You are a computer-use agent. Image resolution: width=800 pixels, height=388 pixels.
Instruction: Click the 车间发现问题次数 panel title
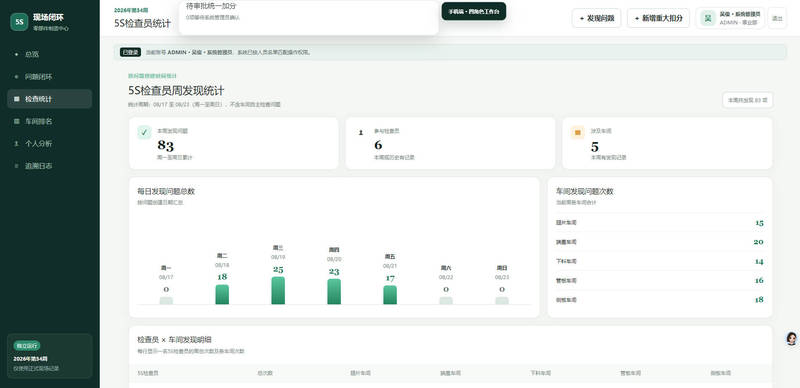[585, 191]
